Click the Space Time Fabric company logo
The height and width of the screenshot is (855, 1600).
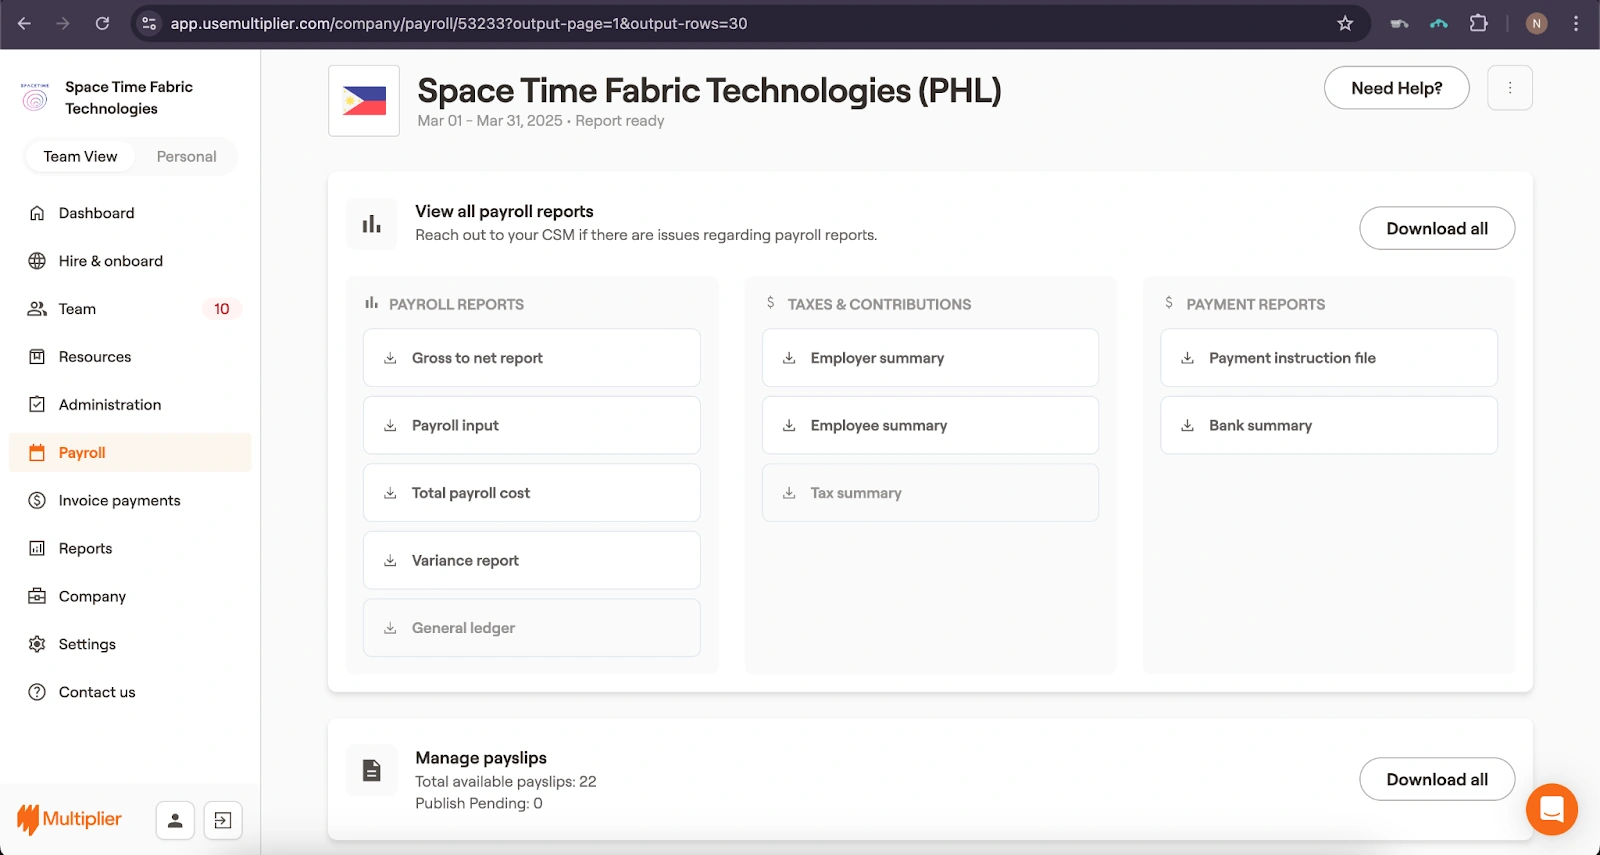(35, 97)
